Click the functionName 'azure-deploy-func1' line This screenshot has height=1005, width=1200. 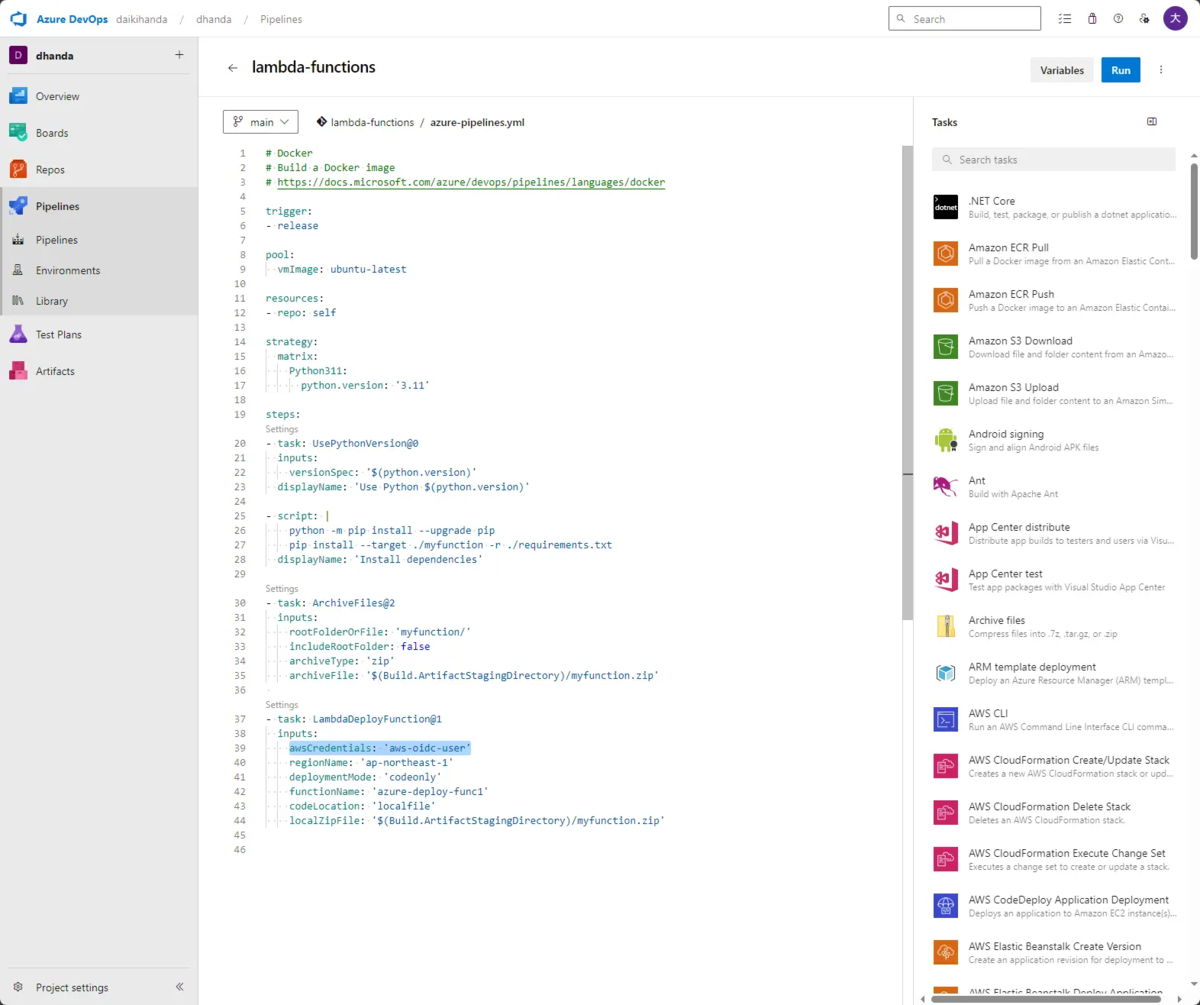coord(389,792)
